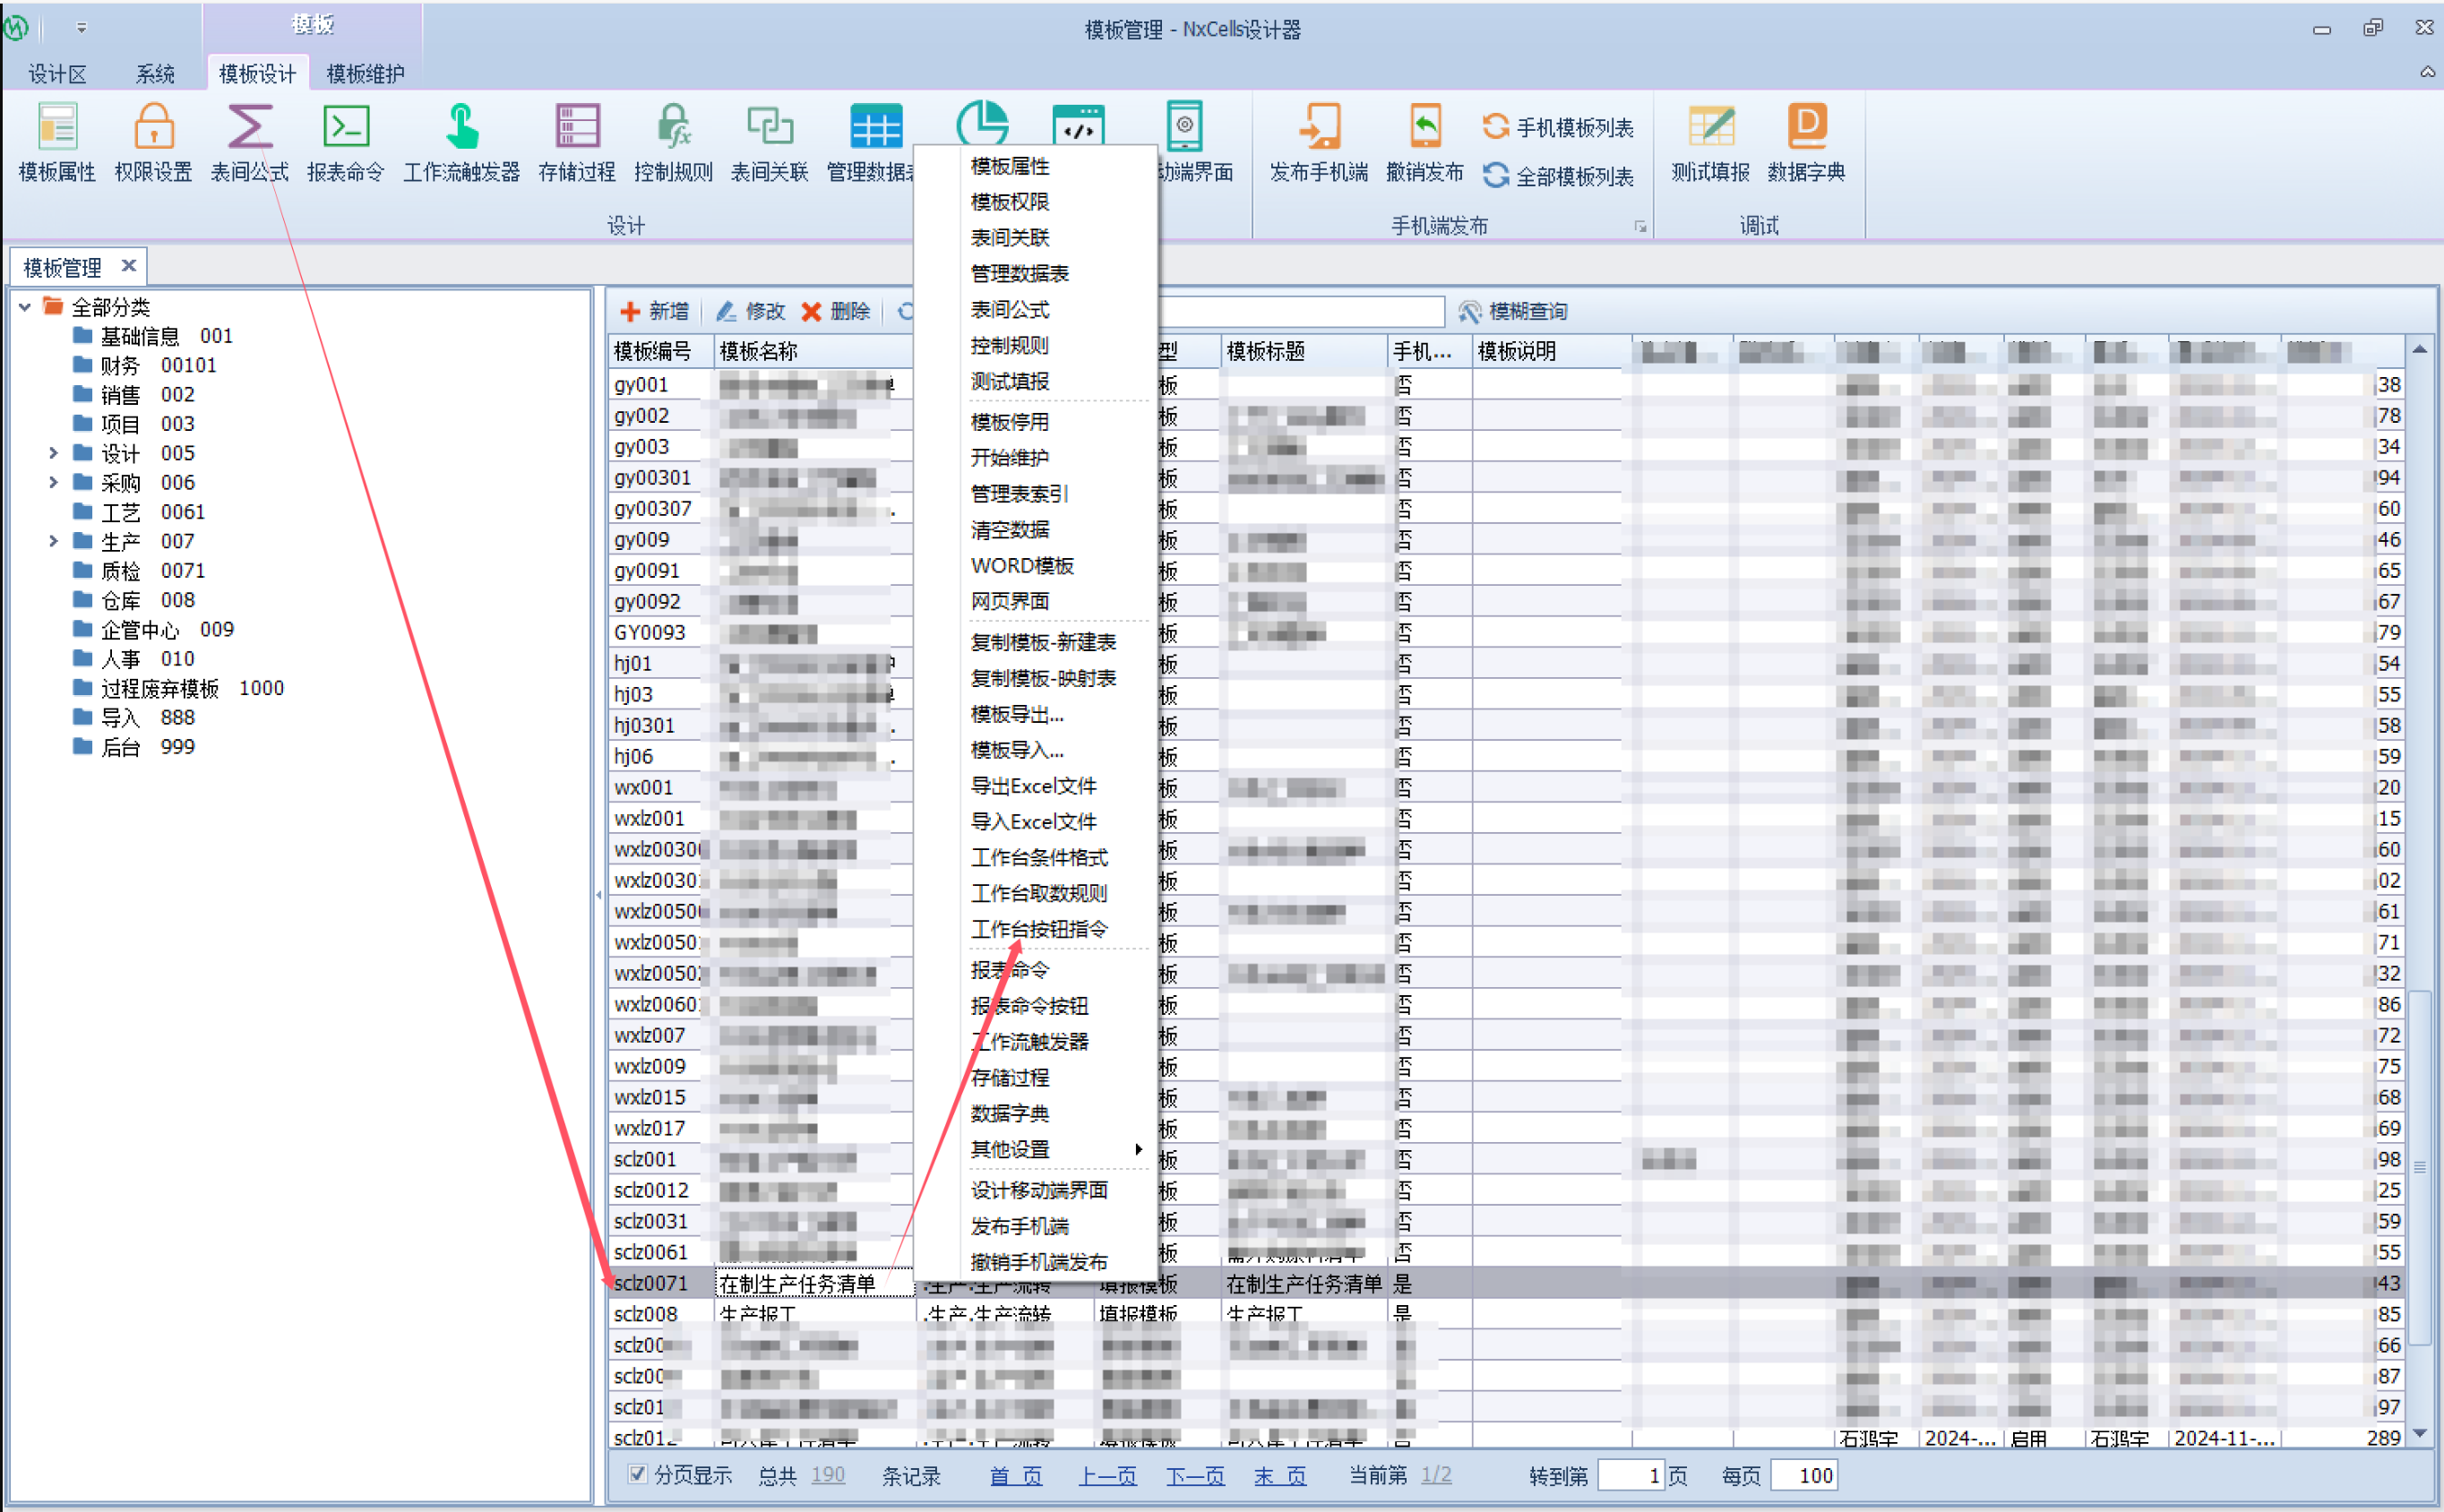Open 存储过程 ribbon icon
The width and height of the screenshot is (2444, 1512).
pyautogui.click(x=577, y=128)
